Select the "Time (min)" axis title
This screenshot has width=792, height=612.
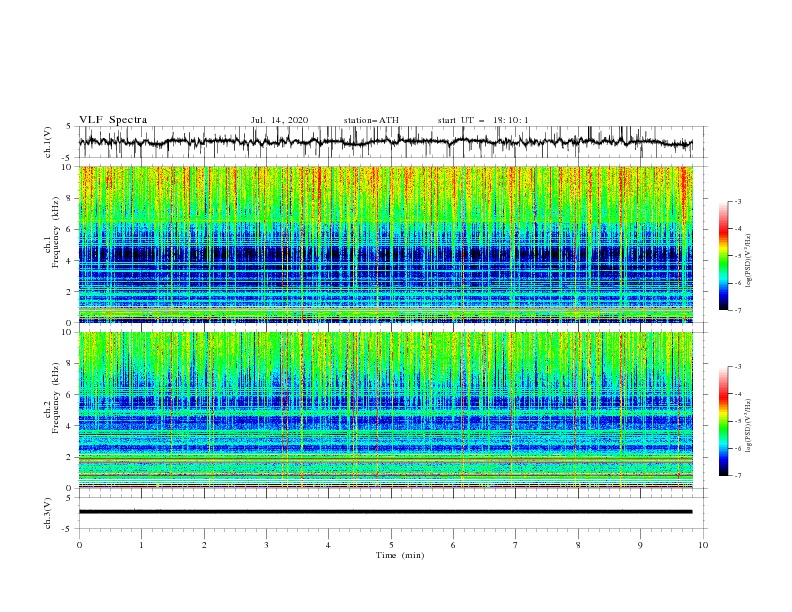click(400, 555)
